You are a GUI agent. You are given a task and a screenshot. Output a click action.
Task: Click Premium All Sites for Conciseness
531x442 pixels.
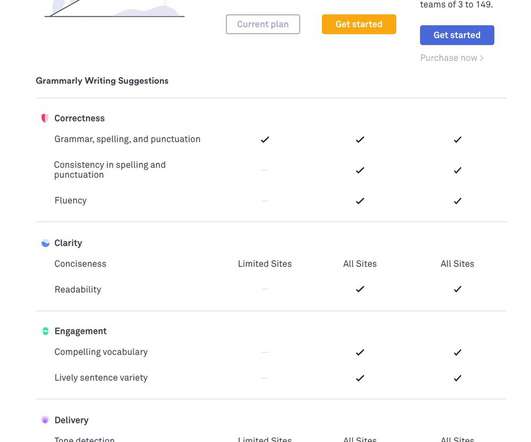(x=360, y=264)
